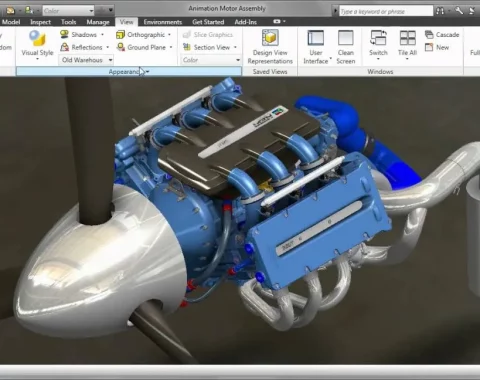Open the Color dropdown in ribbon
The width and height of the screenshot is (480, 380).
(211, 60)
